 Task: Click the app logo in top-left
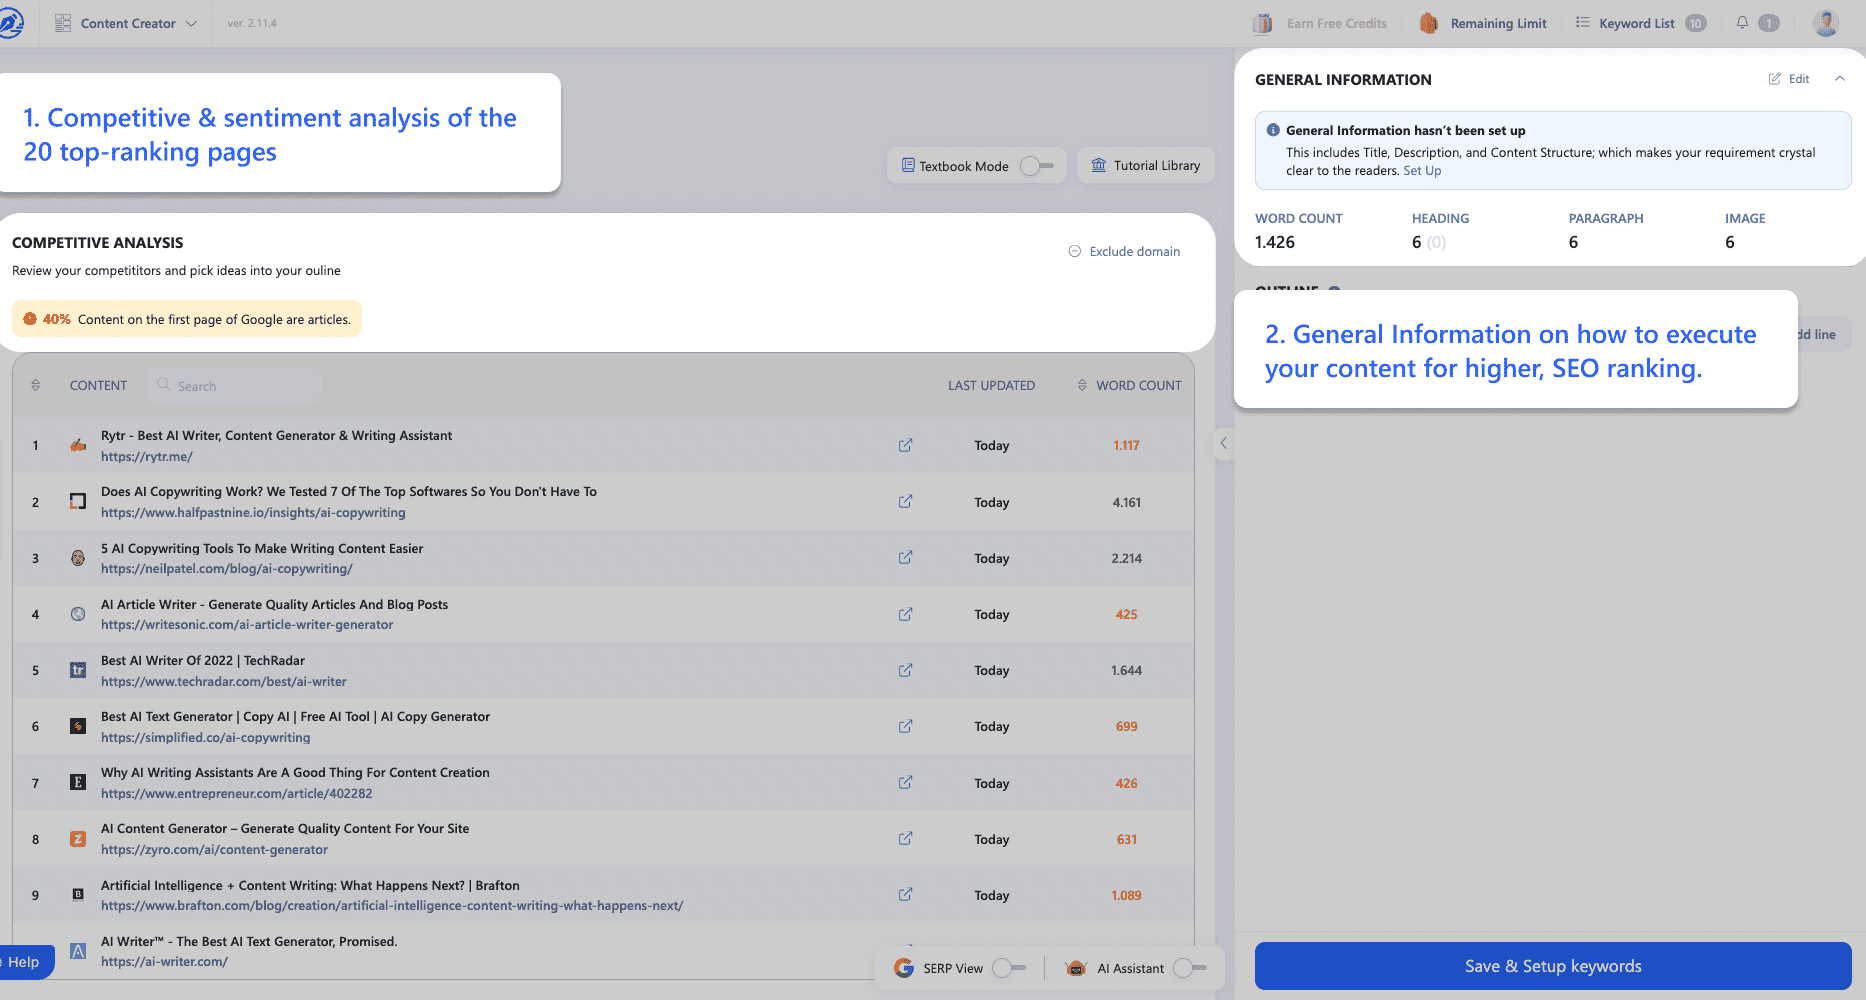point(10,23)
